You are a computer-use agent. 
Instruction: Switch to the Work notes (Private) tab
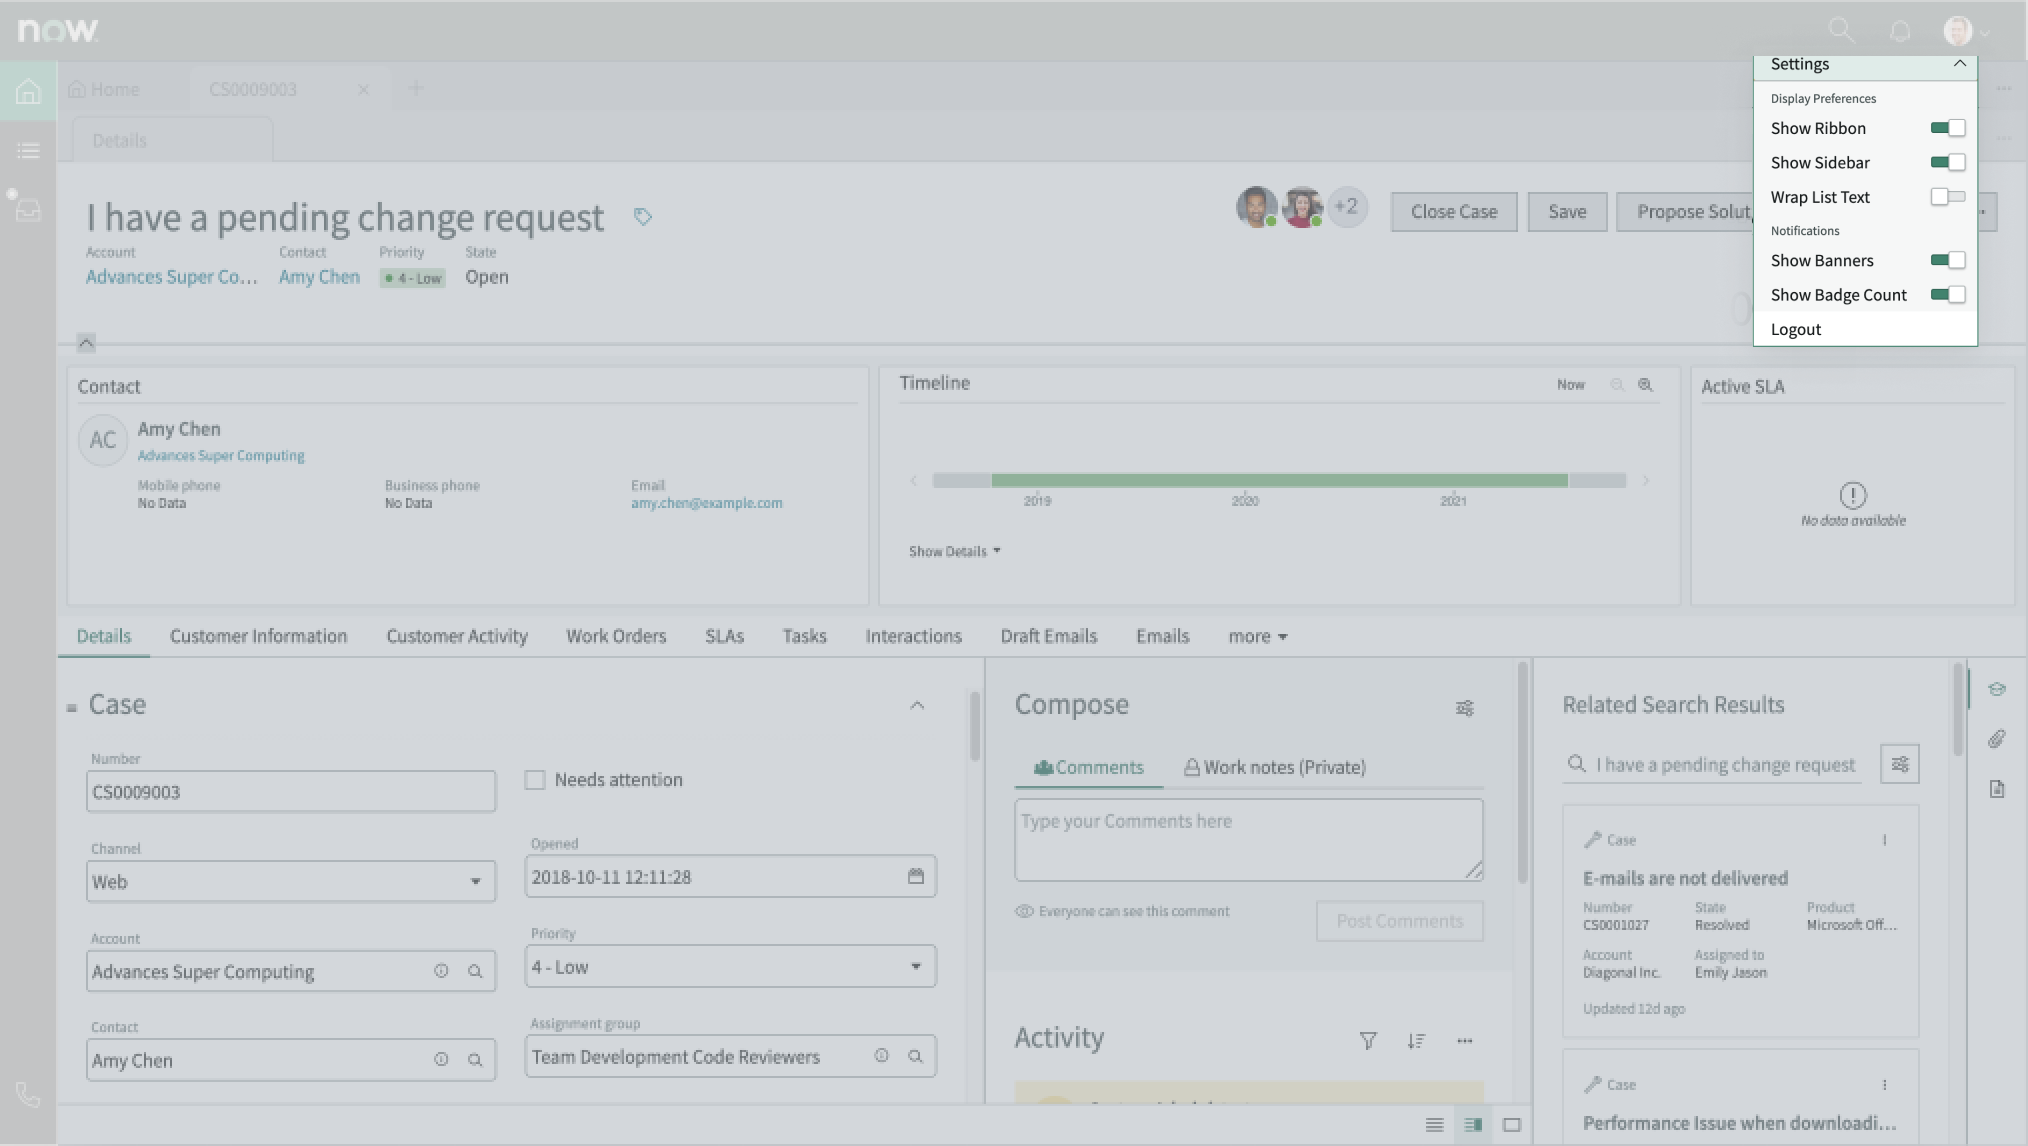pyautogui.click(x=1273, y=767)
